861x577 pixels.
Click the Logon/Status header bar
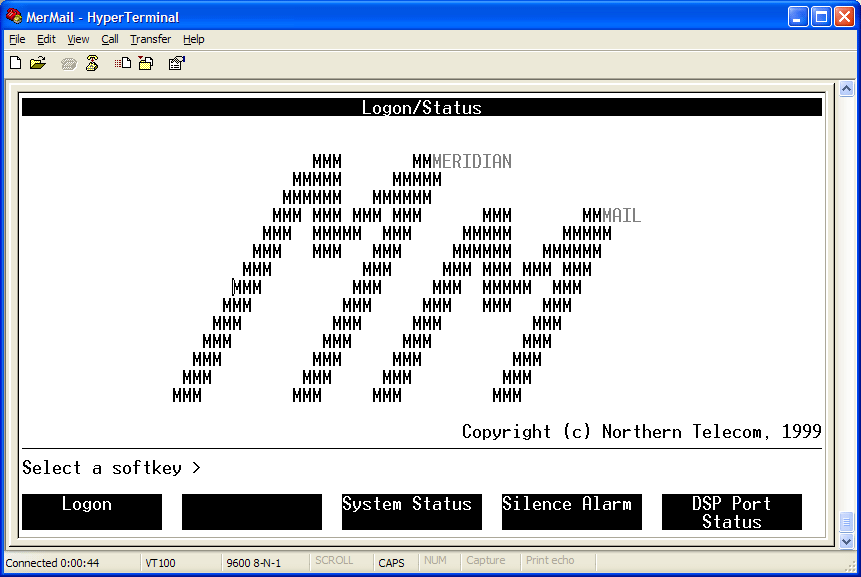click(x=422, y=107)
